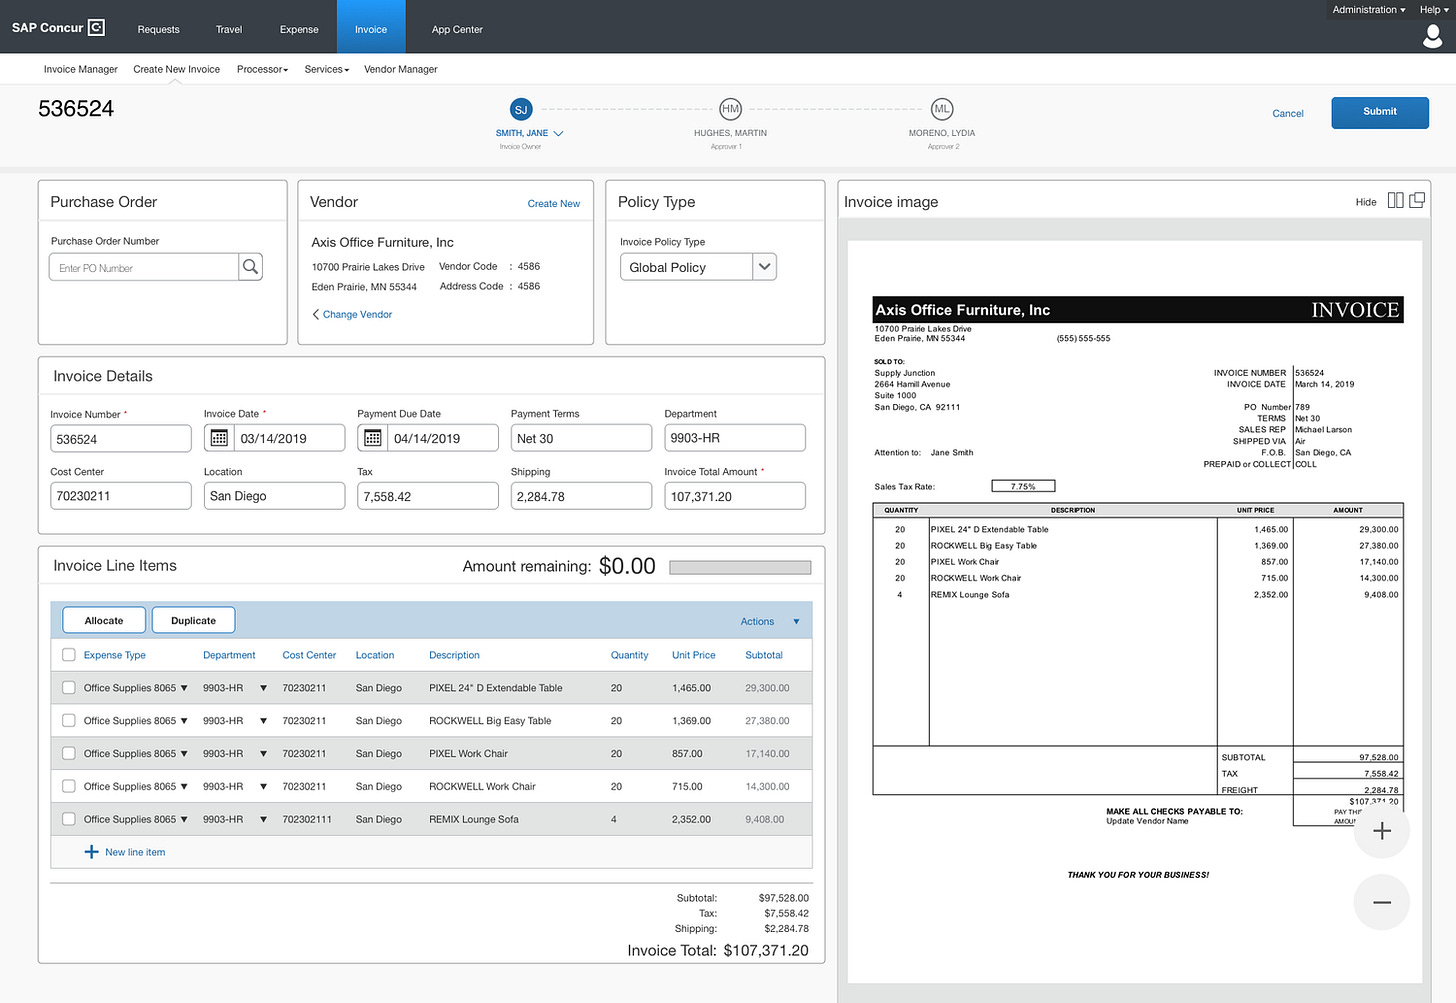Click the Department field 9903-HR
Screen dimensions: 1456x1003
(735, 438)
